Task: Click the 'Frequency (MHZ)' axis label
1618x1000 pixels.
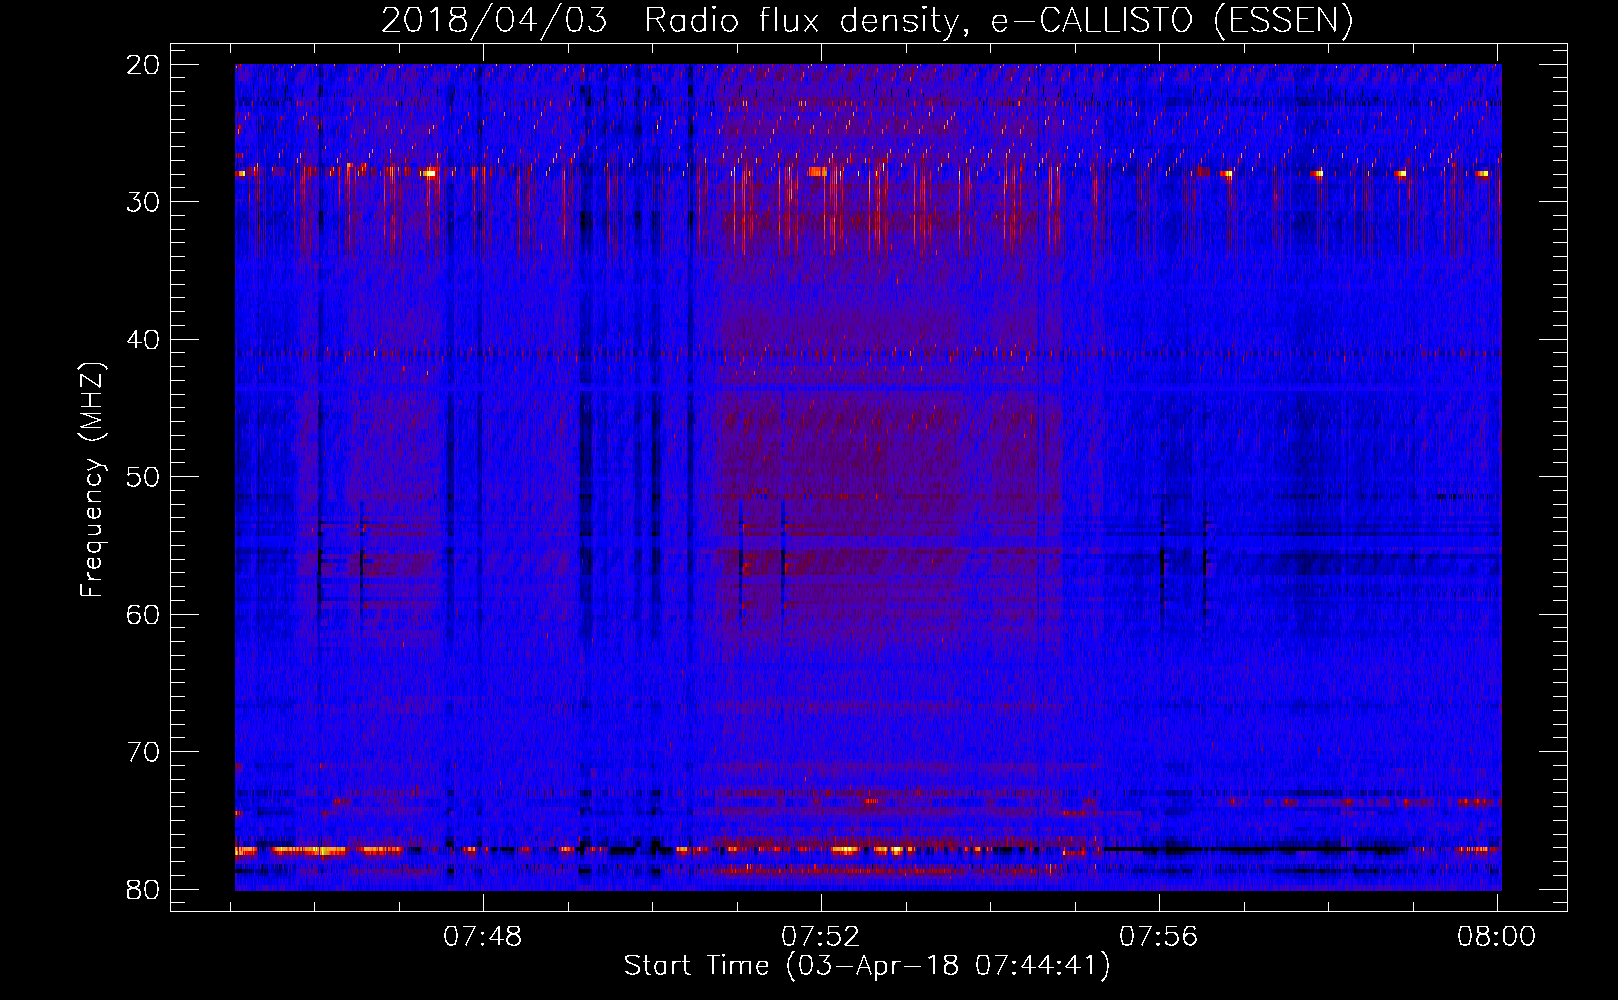Action: pyautogui.click(x=91, y=480)
